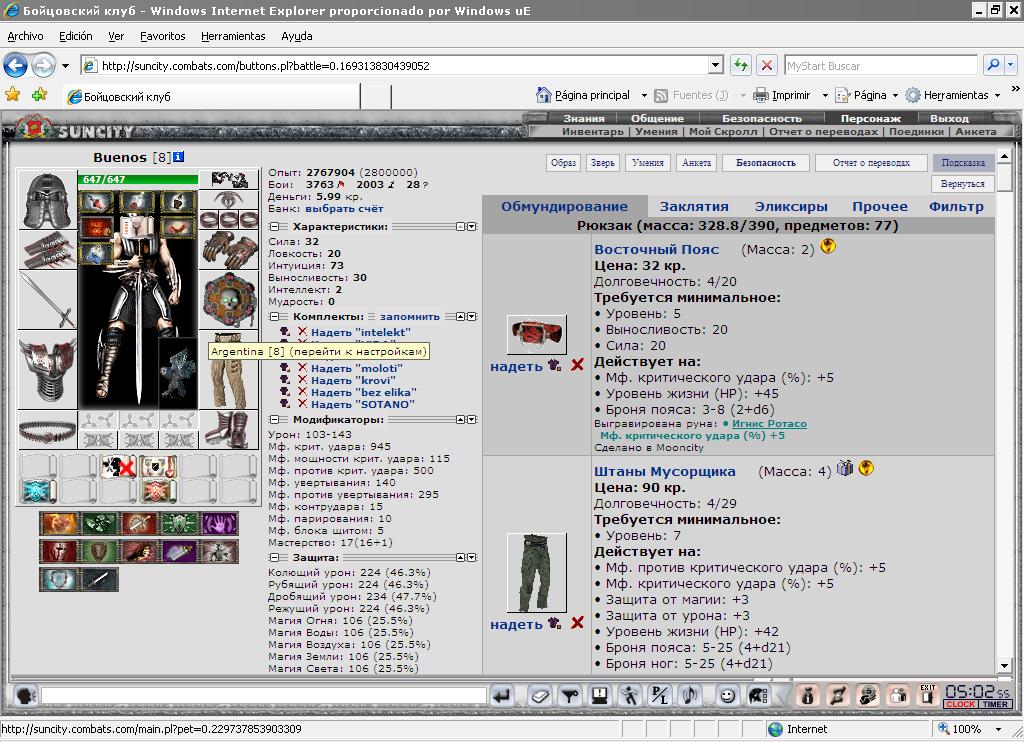Click the выбрать счёт bank link
Viewport: 1024px width, 742px height.
[x=344, y=208]
